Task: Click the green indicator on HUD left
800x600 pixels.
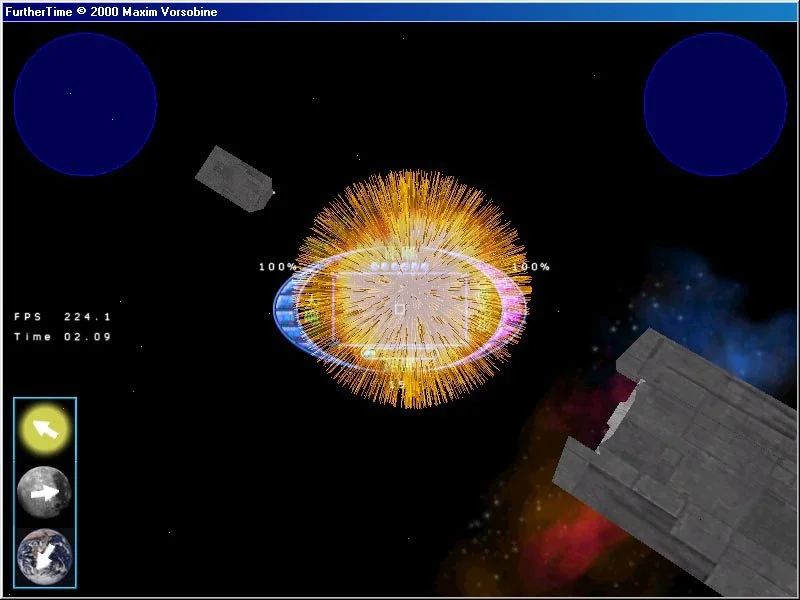Action: click(x=311, y=316)
